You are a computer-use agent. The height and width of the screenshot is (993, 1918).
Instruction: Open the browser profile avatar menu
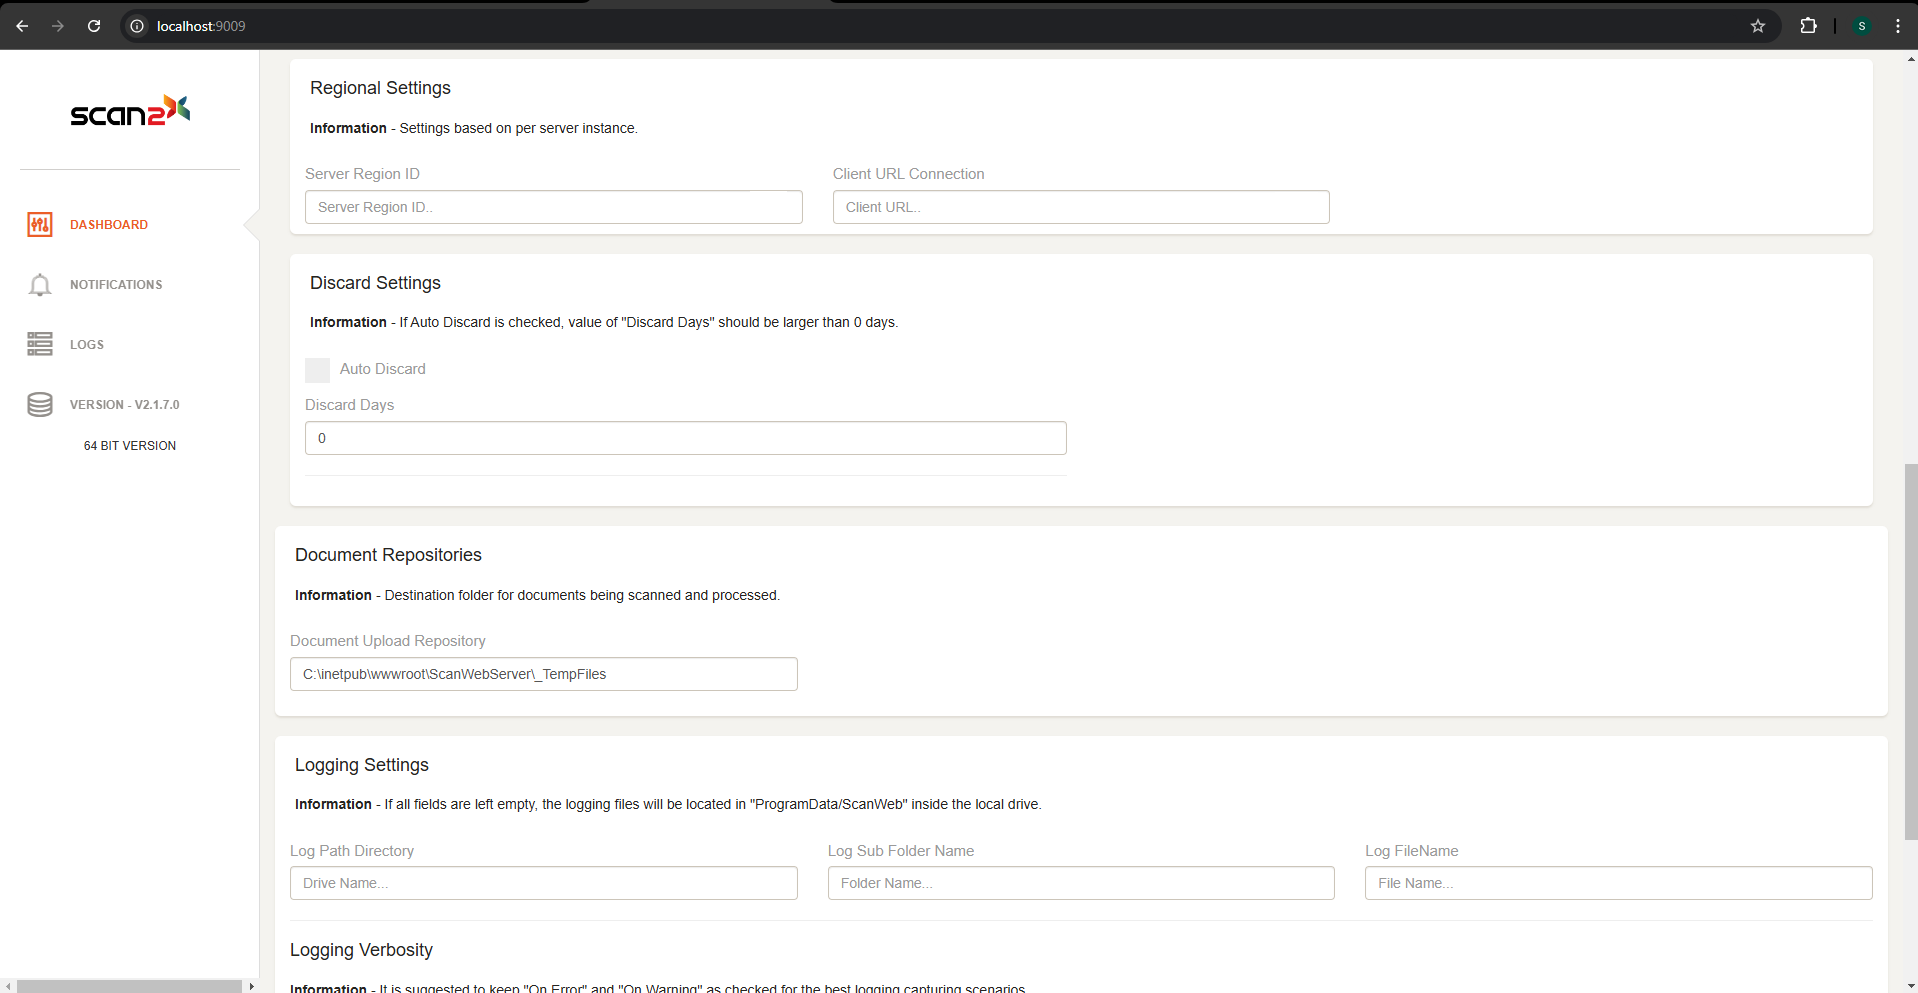coord(1861,26)
